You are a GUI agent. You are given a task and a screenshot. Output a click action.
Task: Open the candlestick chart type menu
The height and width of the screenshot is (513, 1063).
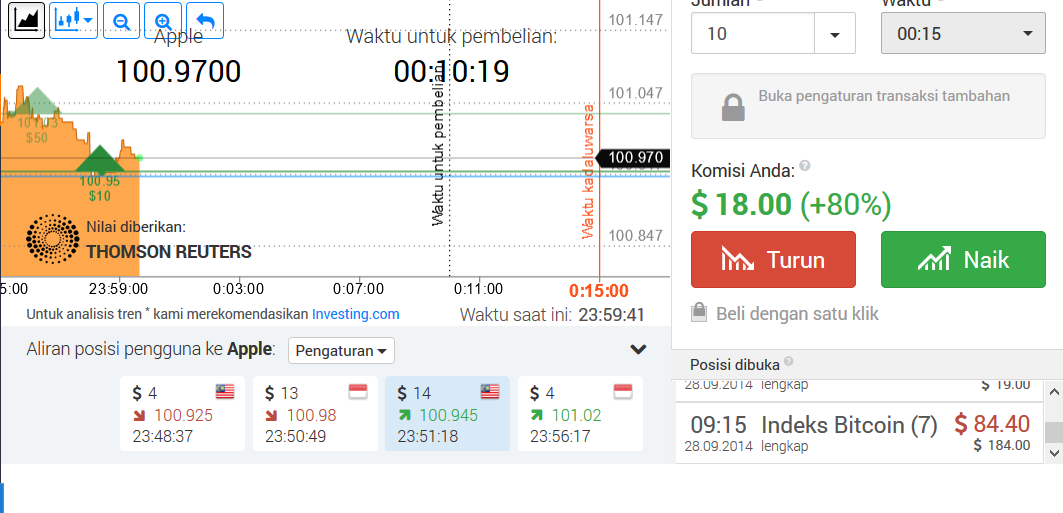tap(74, 20)
